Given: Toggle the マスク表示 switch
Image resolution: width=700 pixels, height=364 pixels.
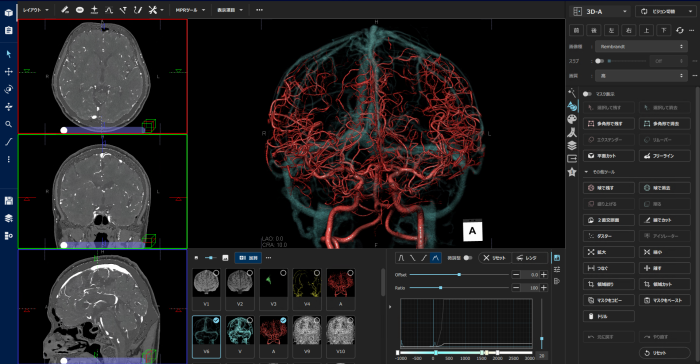Looking at the screenshot, I should tap(587, 94).
